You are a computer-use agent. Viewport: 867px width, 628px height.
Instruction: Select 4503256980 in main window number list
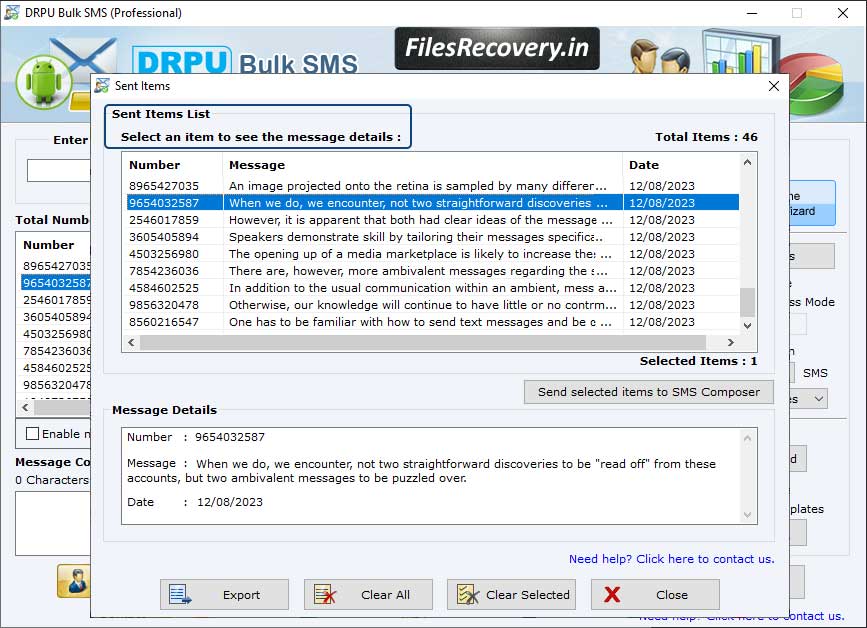[x=56, y=334]
